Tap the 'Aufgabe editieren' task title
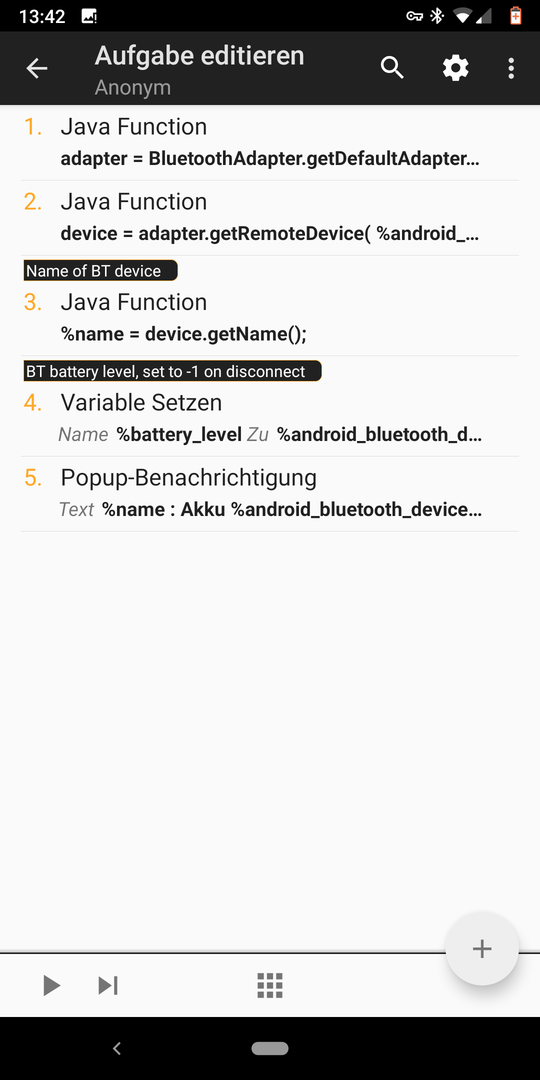Viewport: 540px width, 1080px height. pos(199,56)
